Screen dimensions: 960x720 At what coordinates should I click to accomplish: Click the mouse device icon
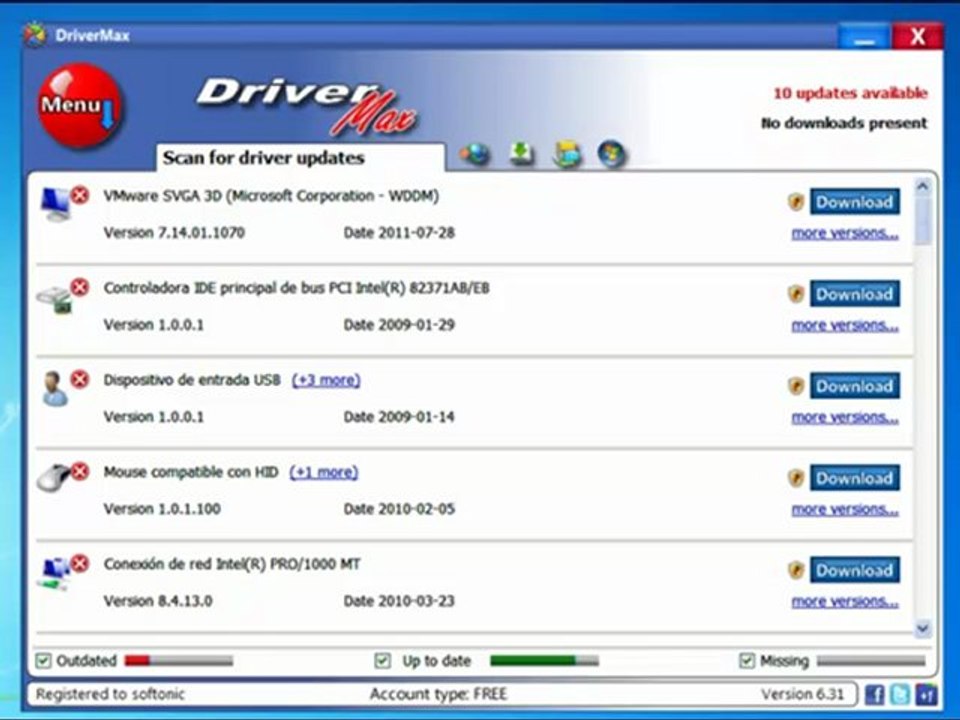pos(53,478)
